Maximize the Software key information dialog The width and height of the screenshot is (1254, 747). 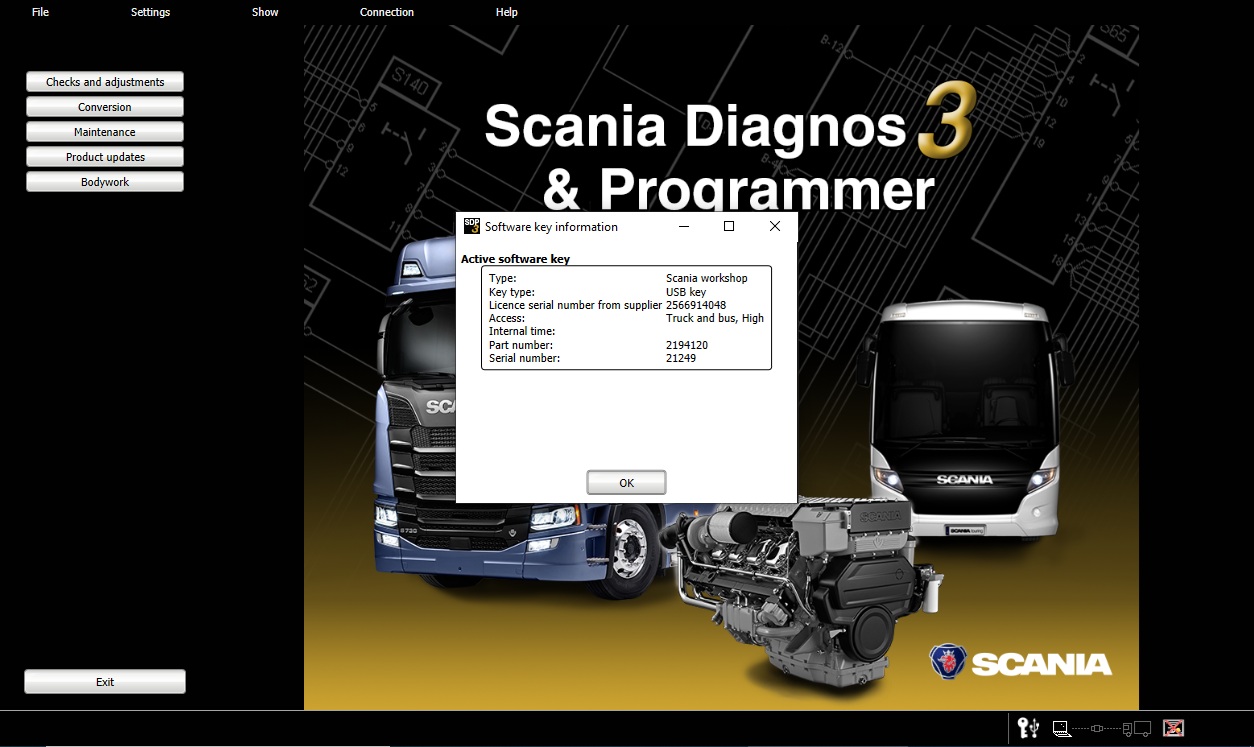coord(729,227)
